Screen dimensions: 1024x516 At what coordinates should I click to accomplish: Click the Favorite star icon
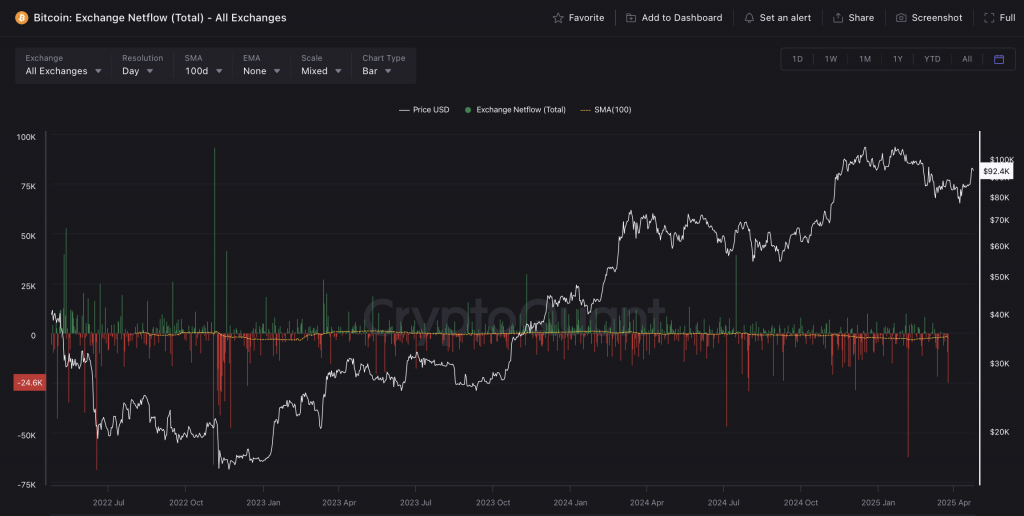[558, 18]
